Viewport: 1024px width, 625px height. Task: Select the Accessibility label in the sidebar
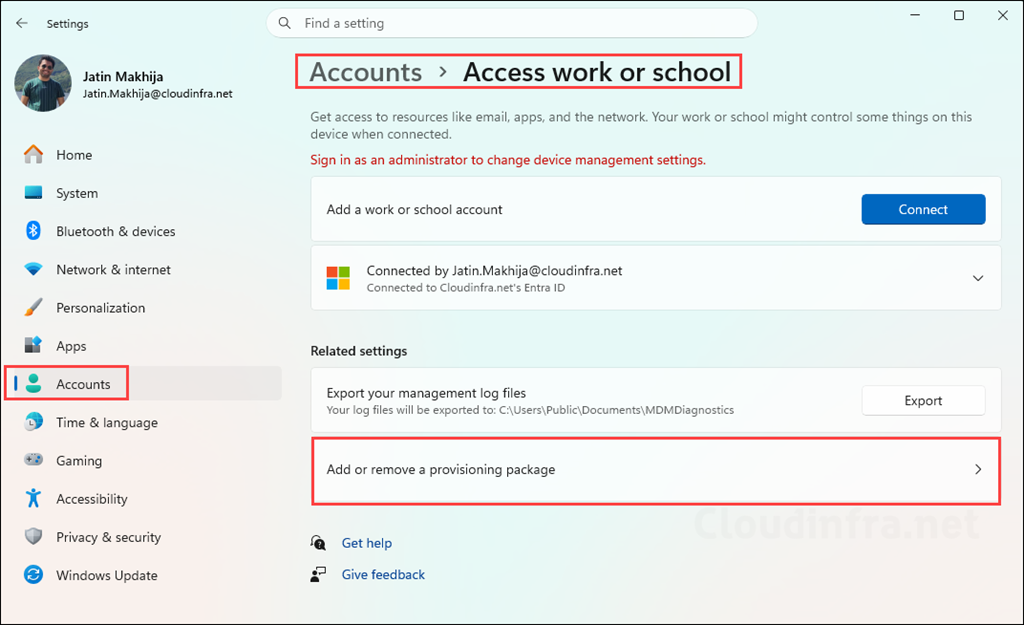point(91,499)
